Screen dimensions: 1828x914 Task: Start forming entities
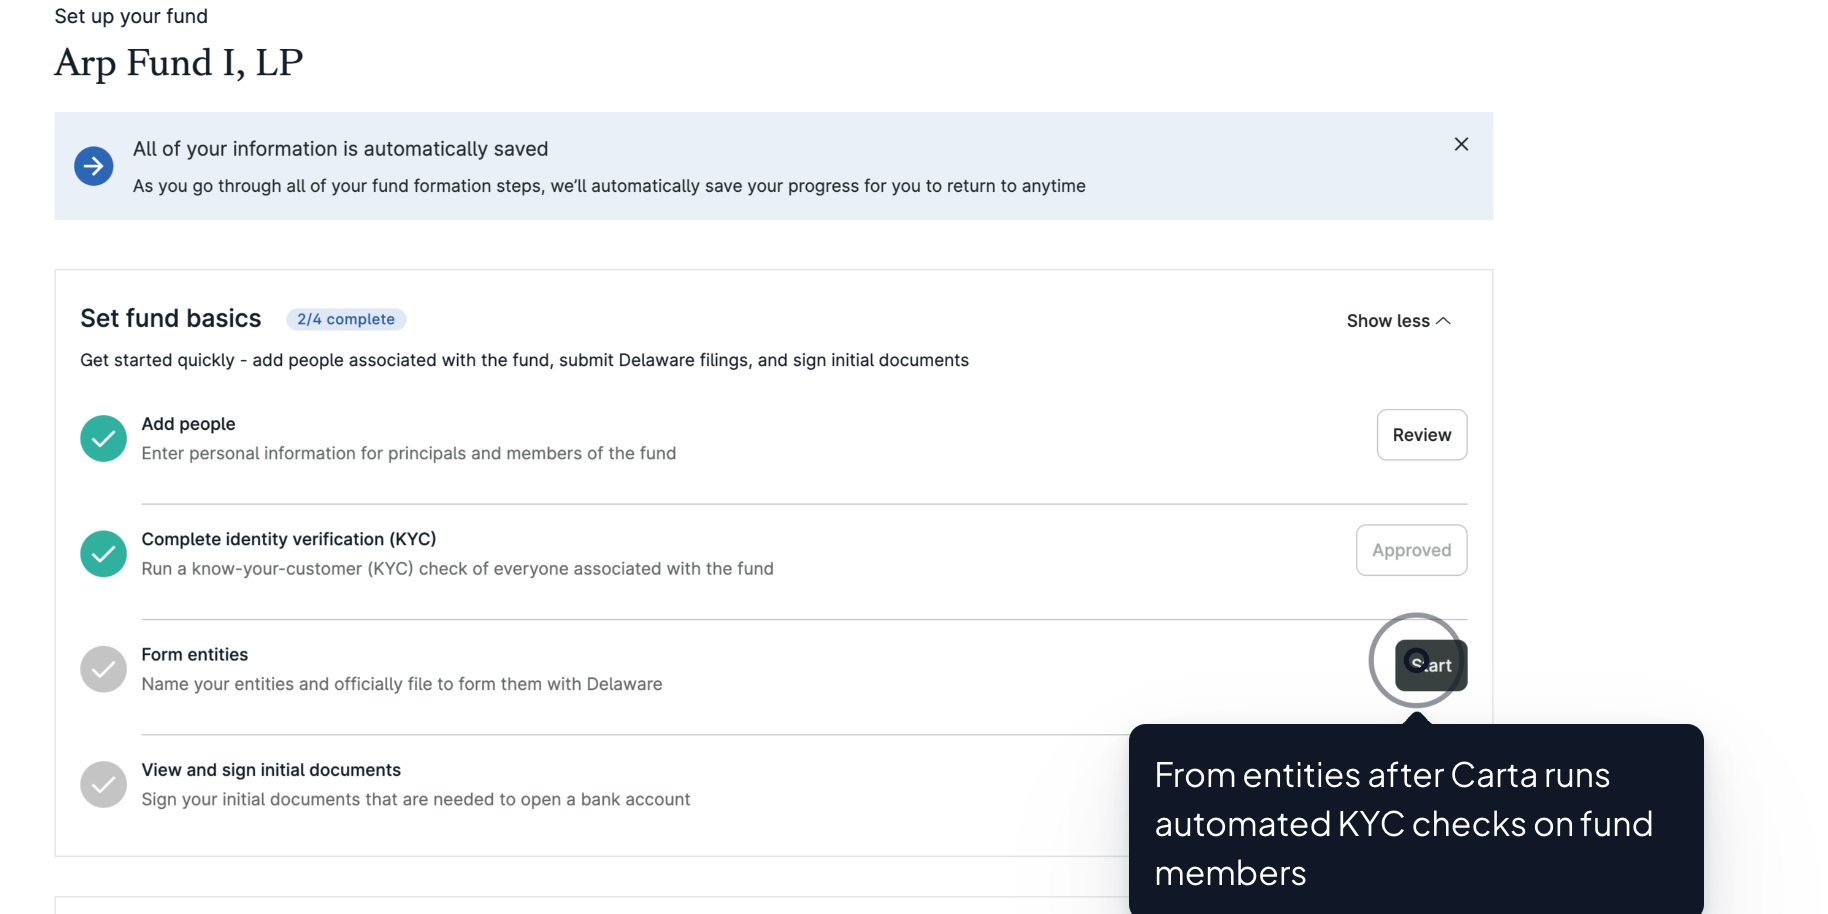pyautogui.click(x=1431, y=665)
